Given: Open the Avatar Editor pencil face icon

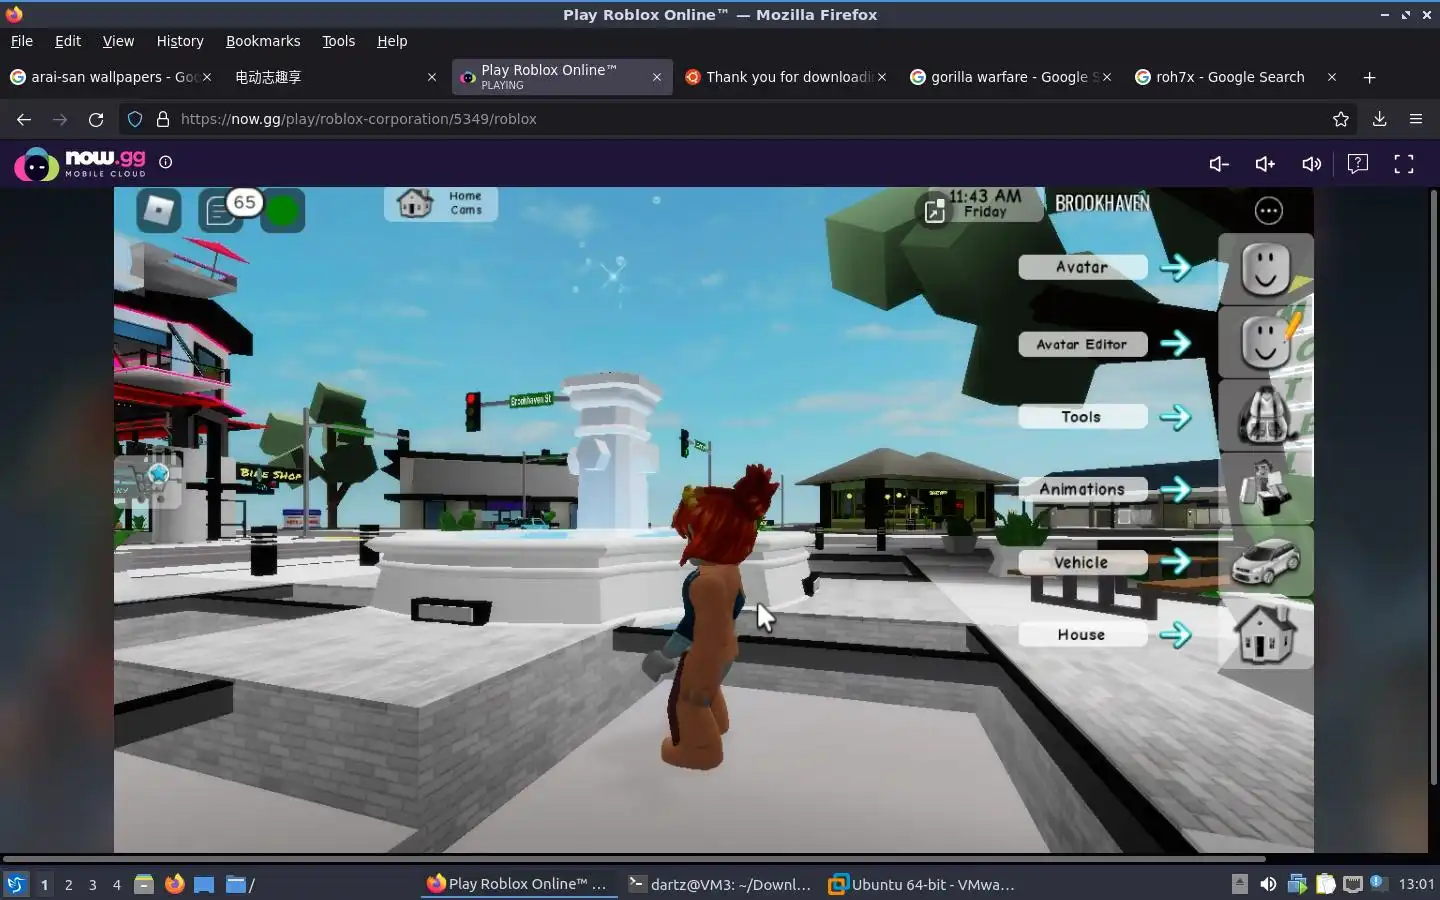Looking at the screenshot, I should [x=1265, y=343].
